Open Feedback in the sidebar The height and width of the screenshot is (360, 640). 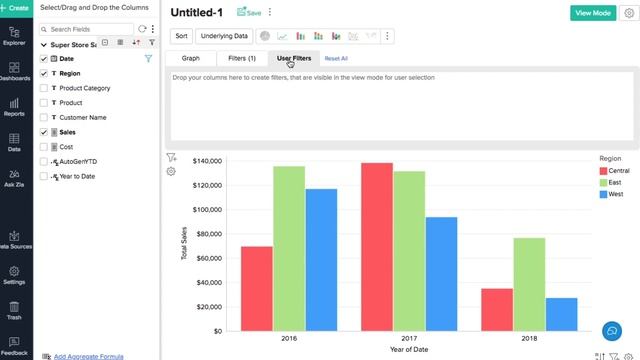click(x=14, y=346)
